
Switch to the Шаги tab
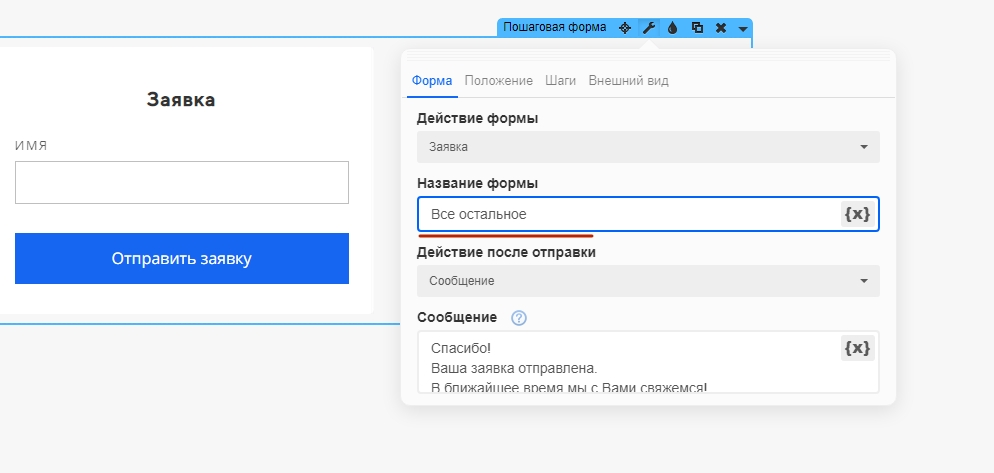click(x=560, y=81)
